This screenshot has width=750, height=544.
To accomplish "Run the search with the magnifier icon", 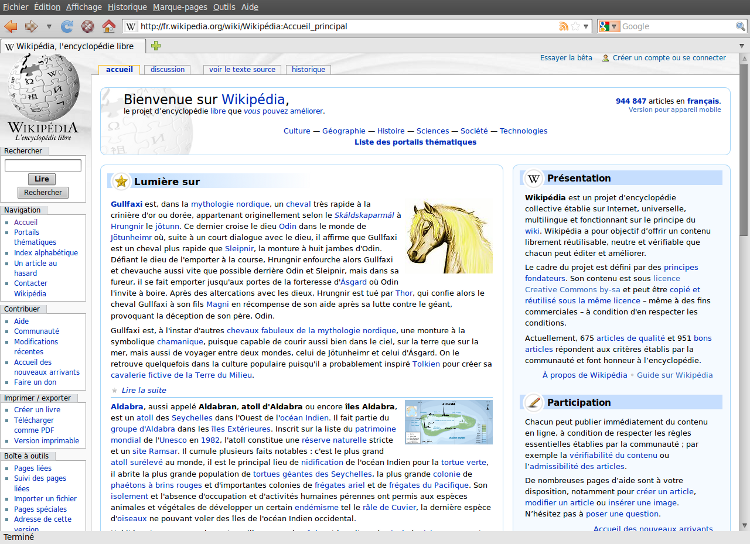I will pyautogui.click(x=740, y=26).
